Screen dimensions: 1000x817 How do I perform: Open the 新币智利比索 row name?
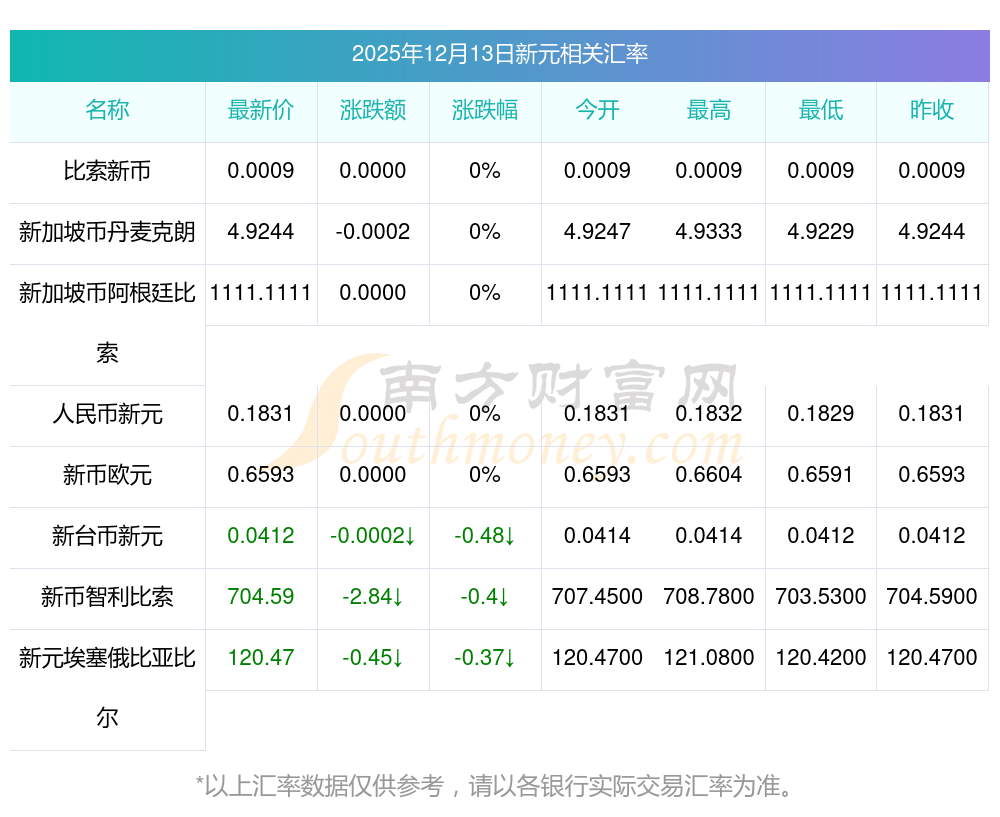coord(107,597)
